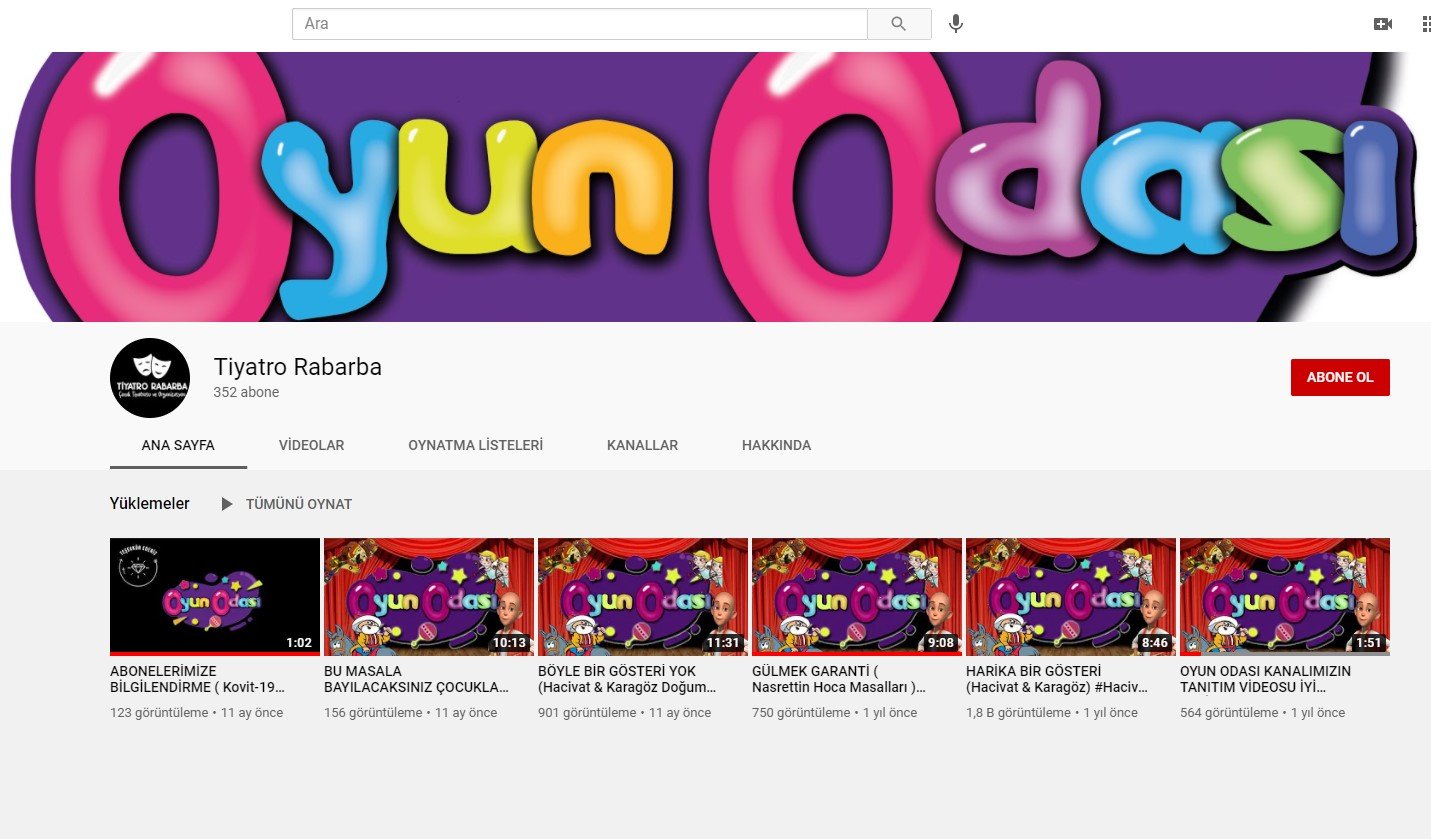This screenshot has height=839, width=1431.
Task: Select the ANA SAYFA tab
Action: pyautogui.click(x=177, y=445)
